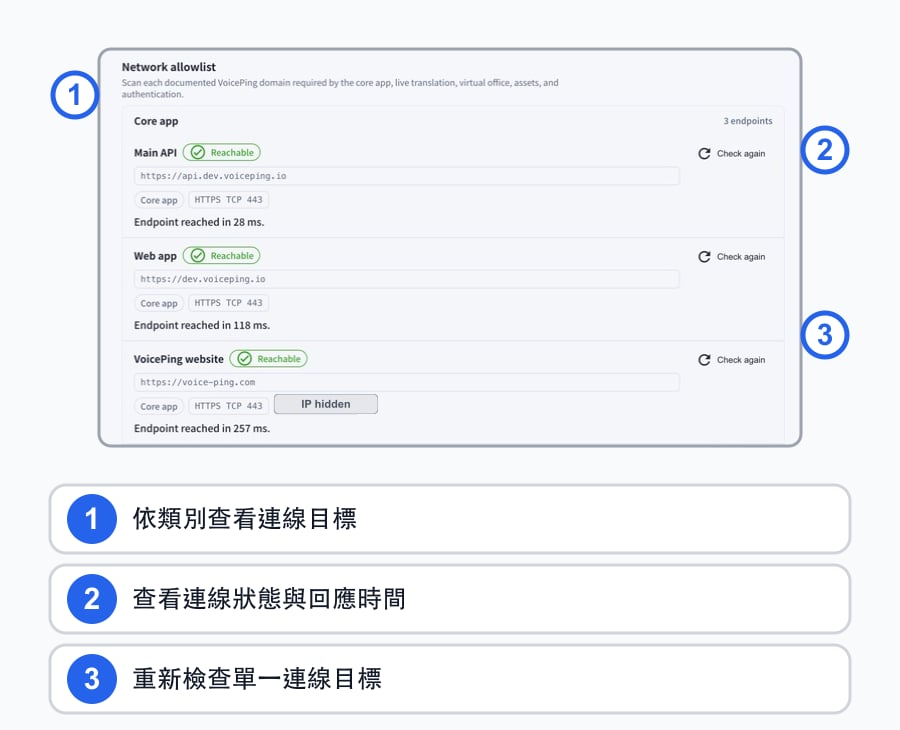
Task: Click the Check again text for Main API
Action: [741, 153]
